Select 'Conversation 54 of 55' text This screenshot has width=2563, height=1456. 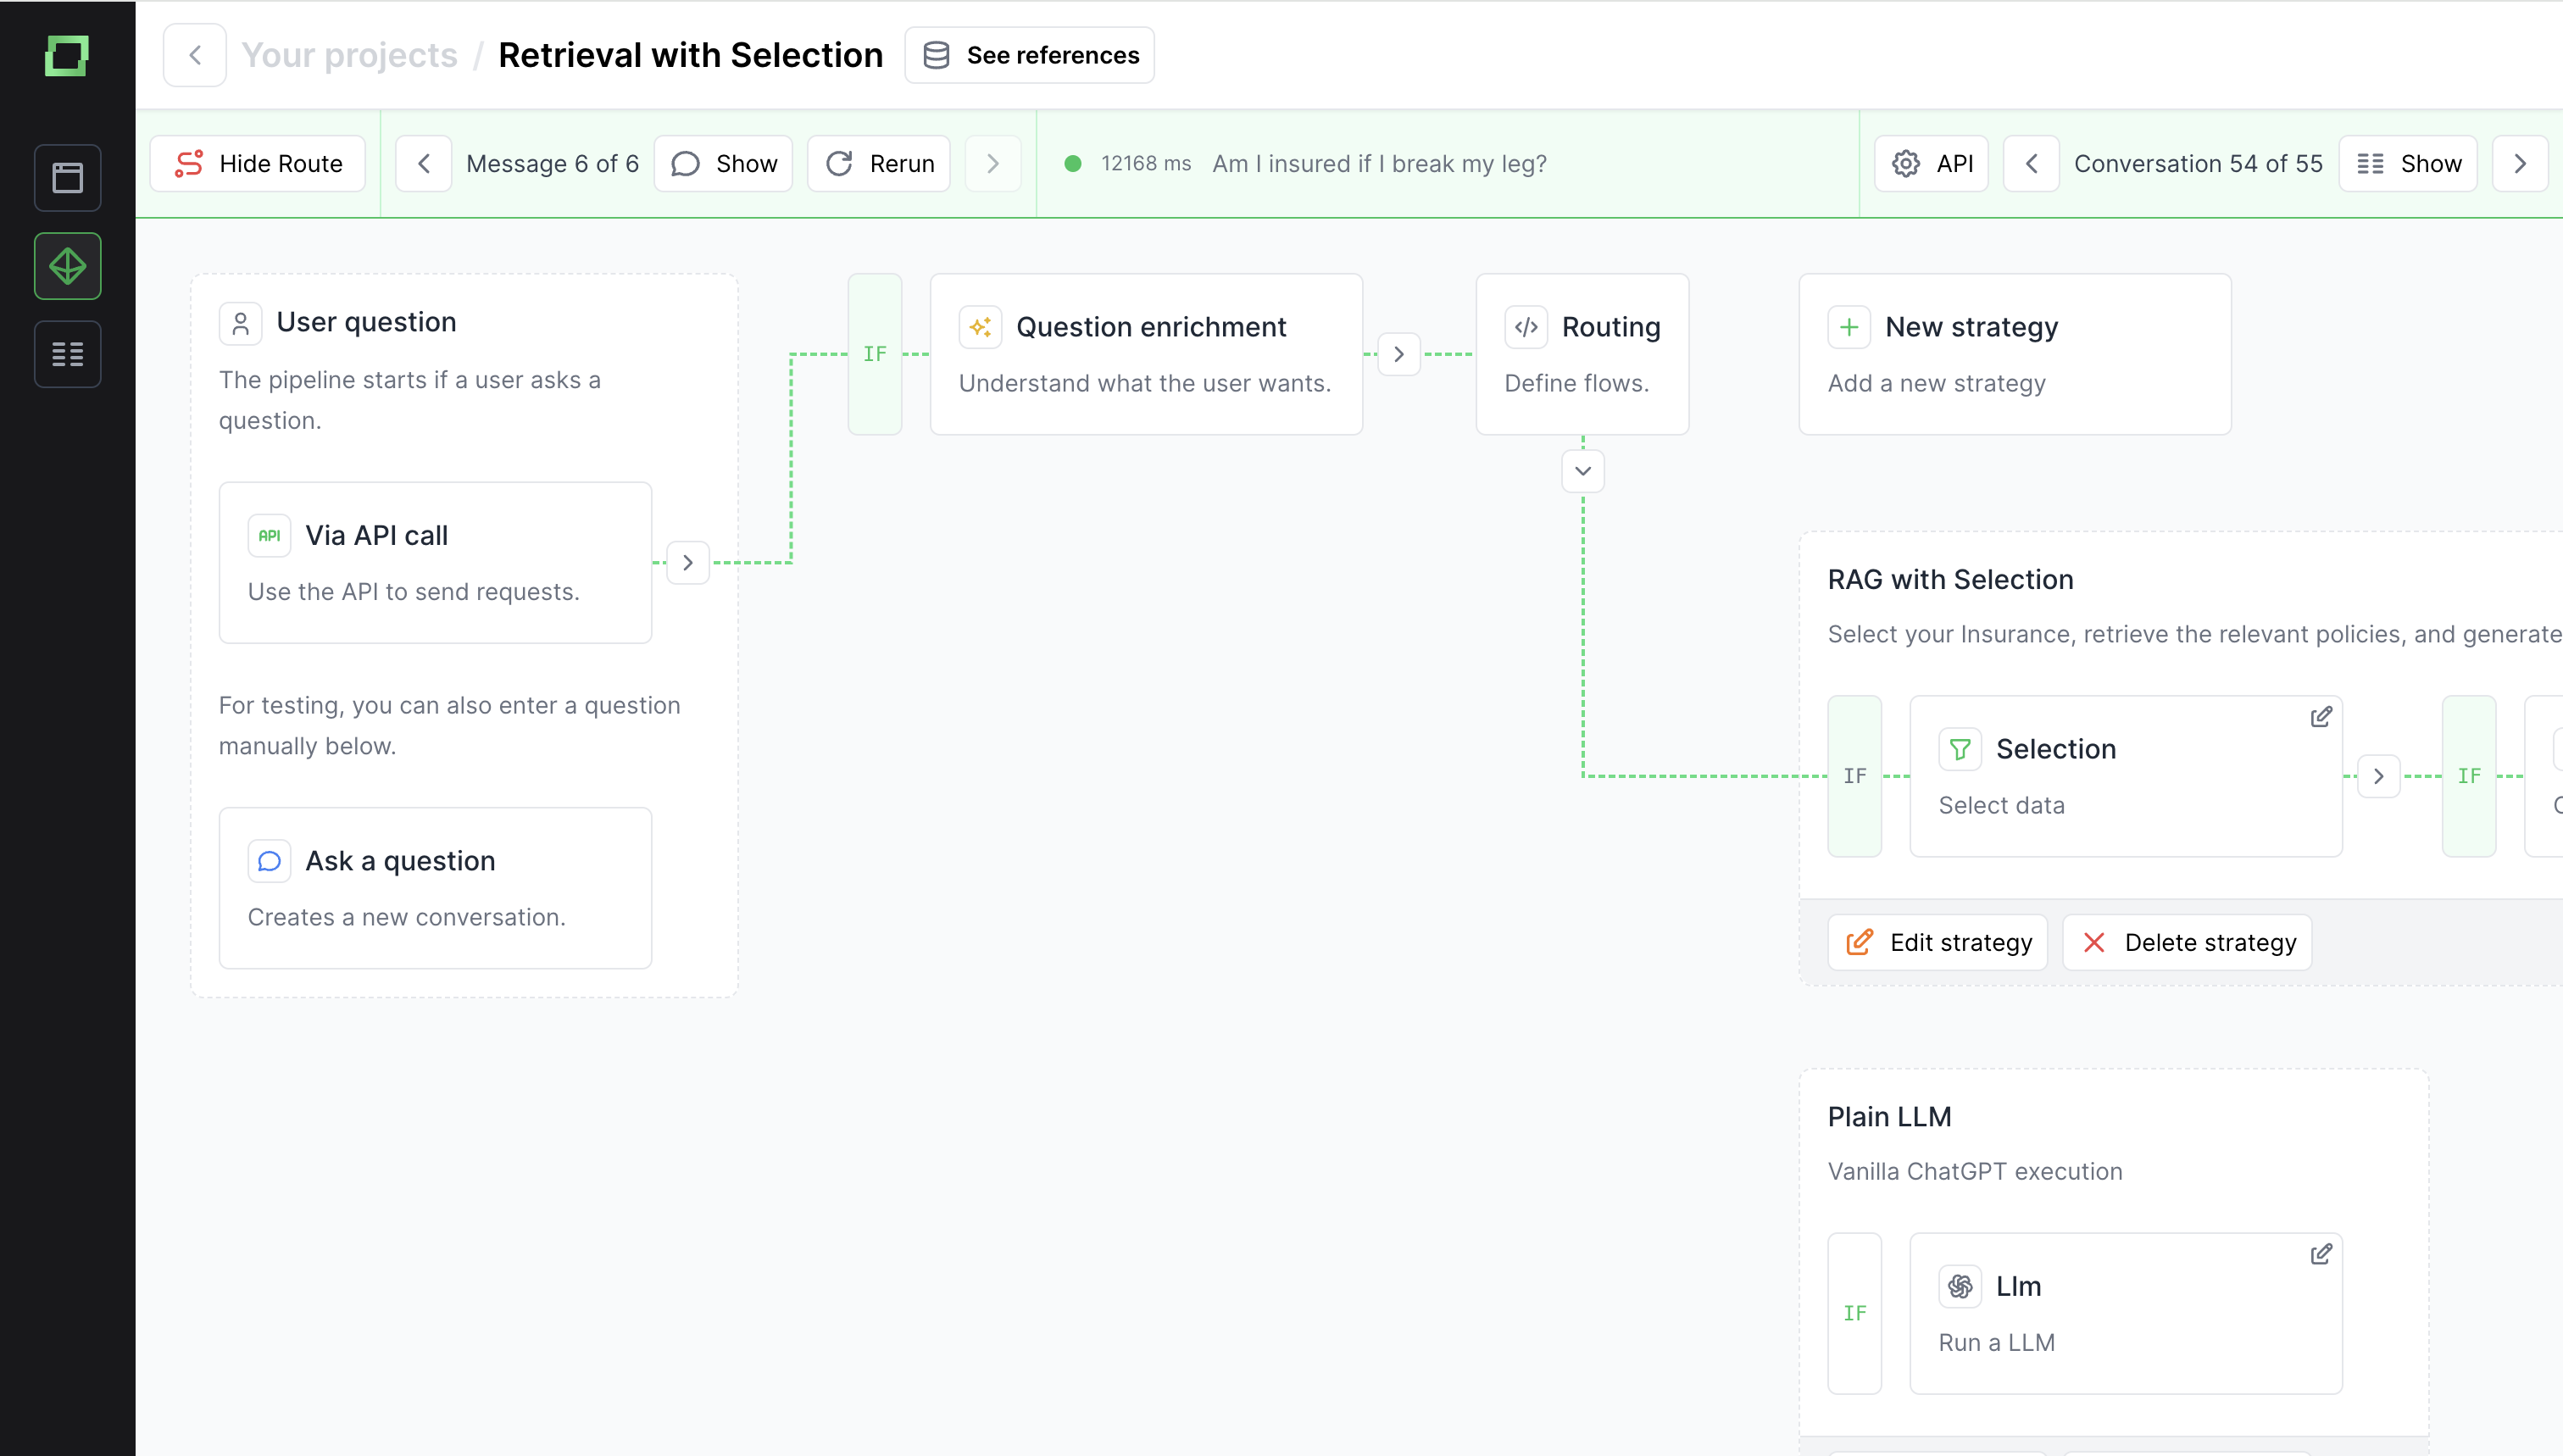[x=2198, y=163]
